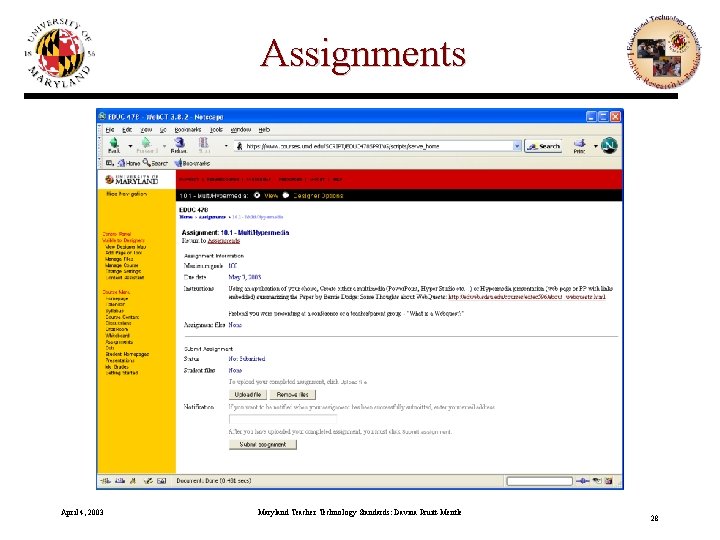The height and width of the screenshot is (540, 720).
Task: Open the Forward button history dropdown arrow
Action: 164,146
